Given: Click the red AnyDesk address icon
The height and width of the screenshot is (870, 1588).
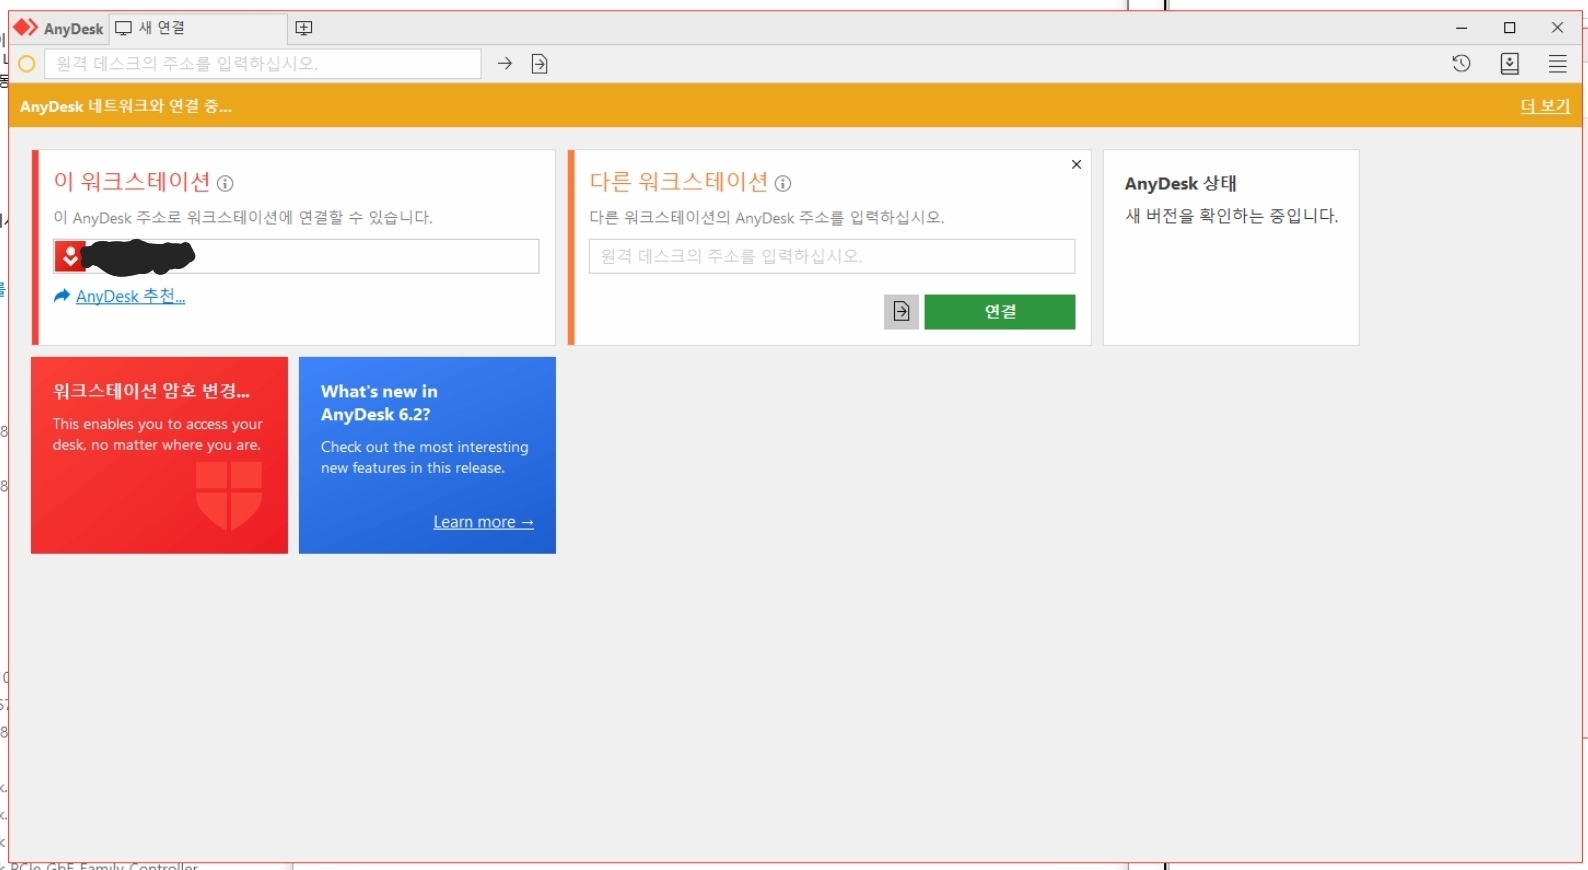Looking at the screenshot, I should (69, 256).
